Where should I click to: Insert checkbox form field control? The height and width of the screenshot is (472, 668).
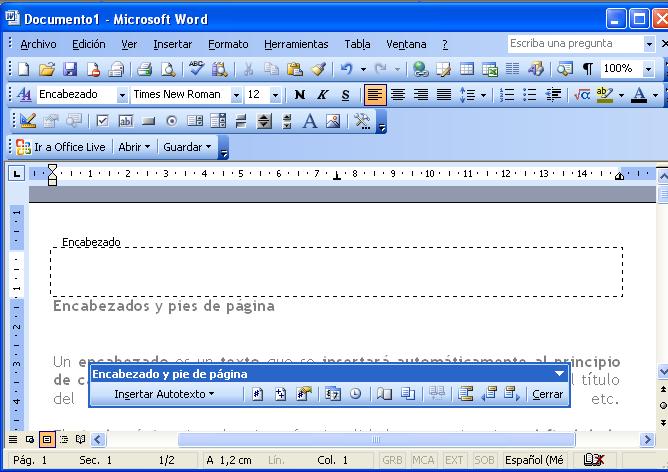102,121
